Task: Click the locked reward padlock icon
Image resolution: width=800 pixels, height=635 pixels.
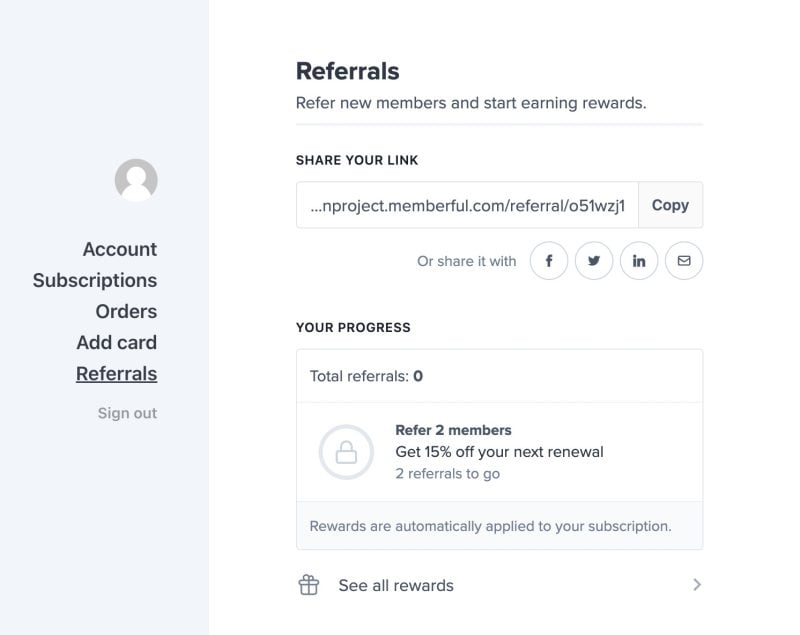Action: click(346, 452)
